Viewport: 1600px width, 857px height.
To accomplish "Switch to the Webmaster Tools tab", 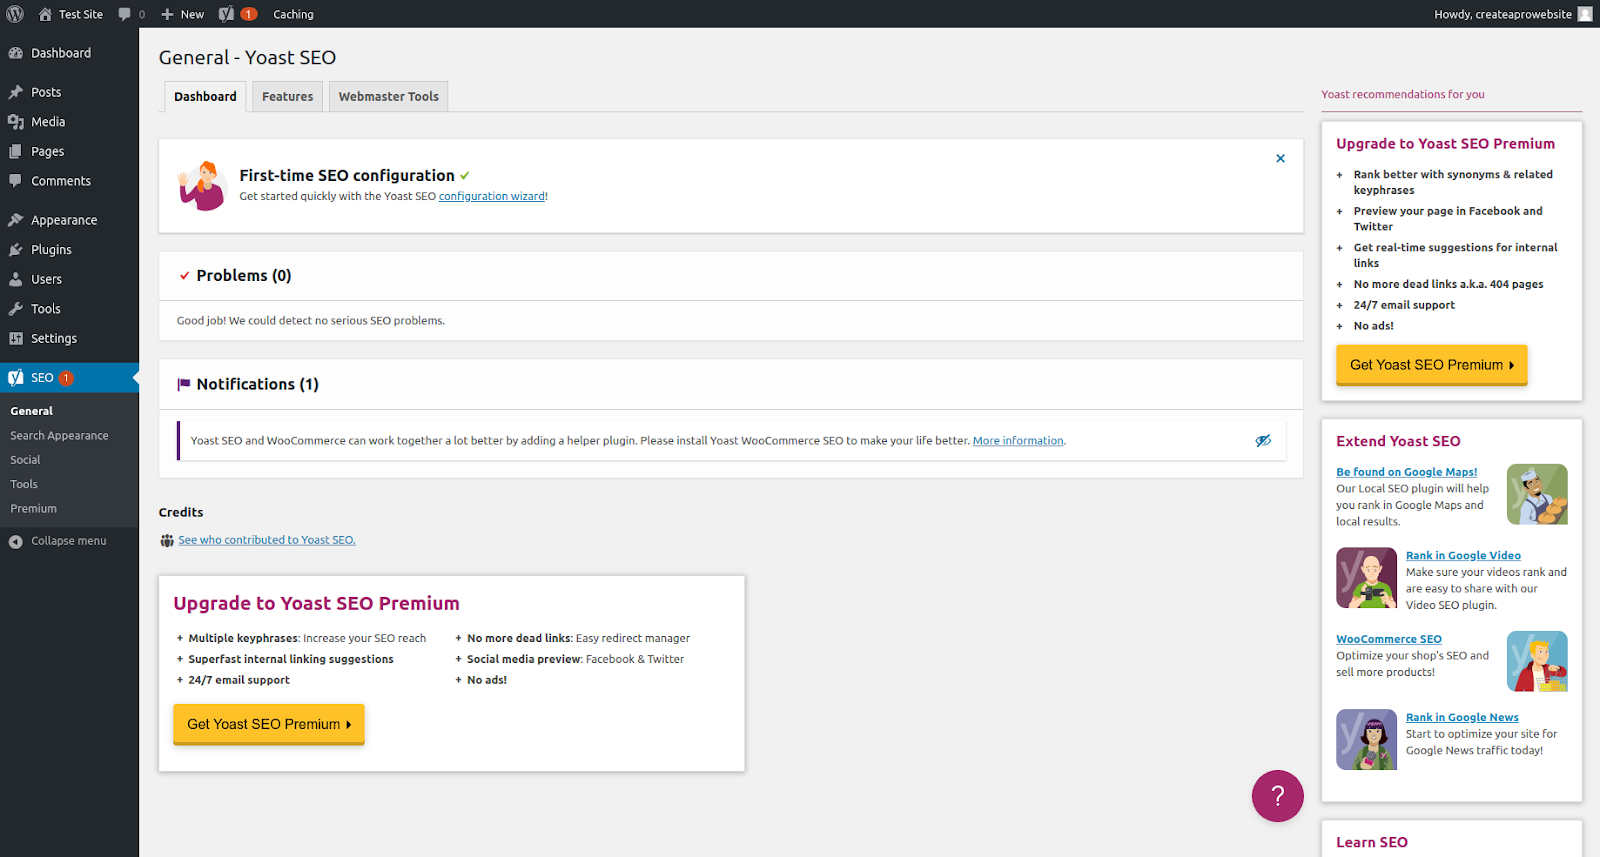I will pyautogui.click(x=388, y=97).
